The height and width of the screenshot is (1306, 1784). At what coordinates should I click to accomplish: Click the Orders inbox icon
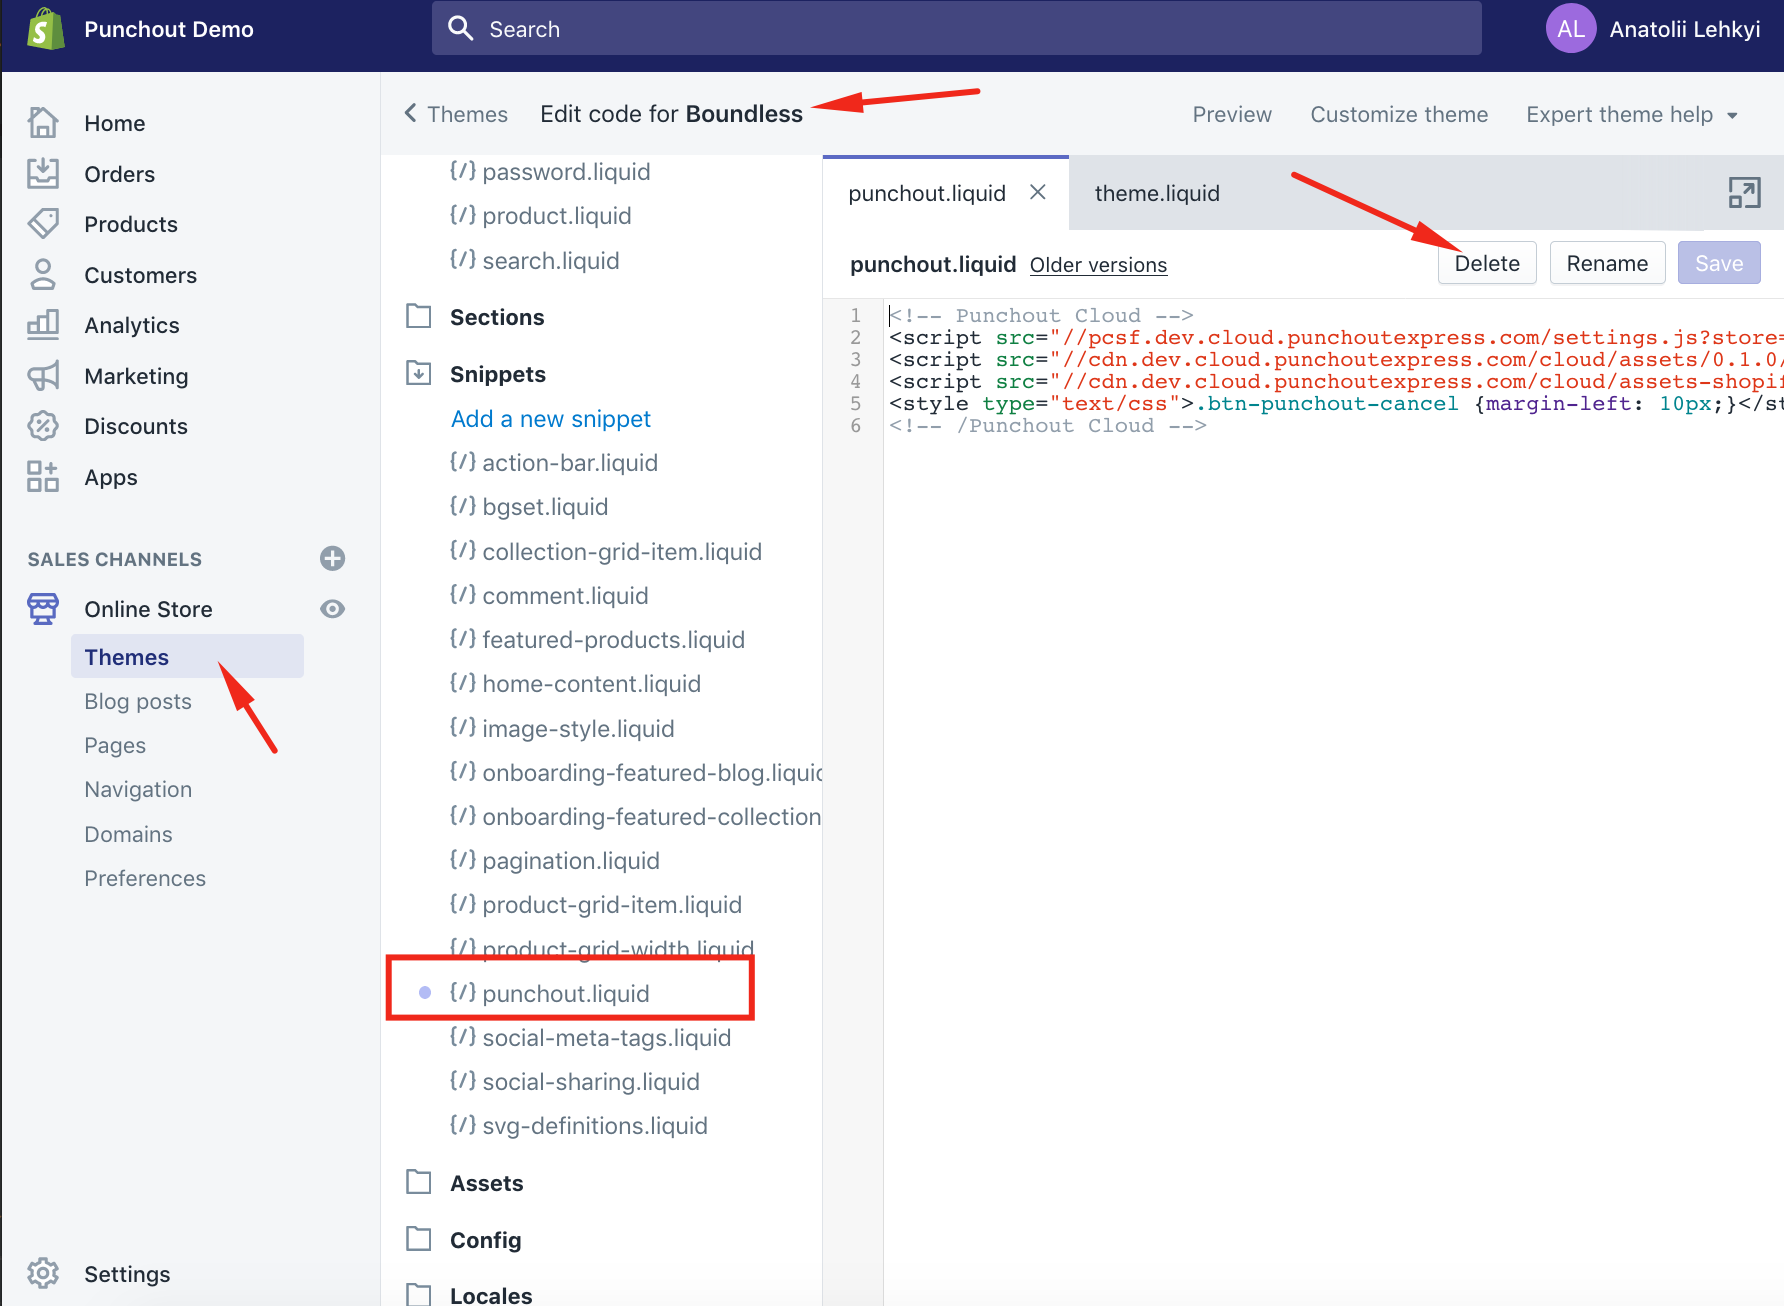click(43, 173)
